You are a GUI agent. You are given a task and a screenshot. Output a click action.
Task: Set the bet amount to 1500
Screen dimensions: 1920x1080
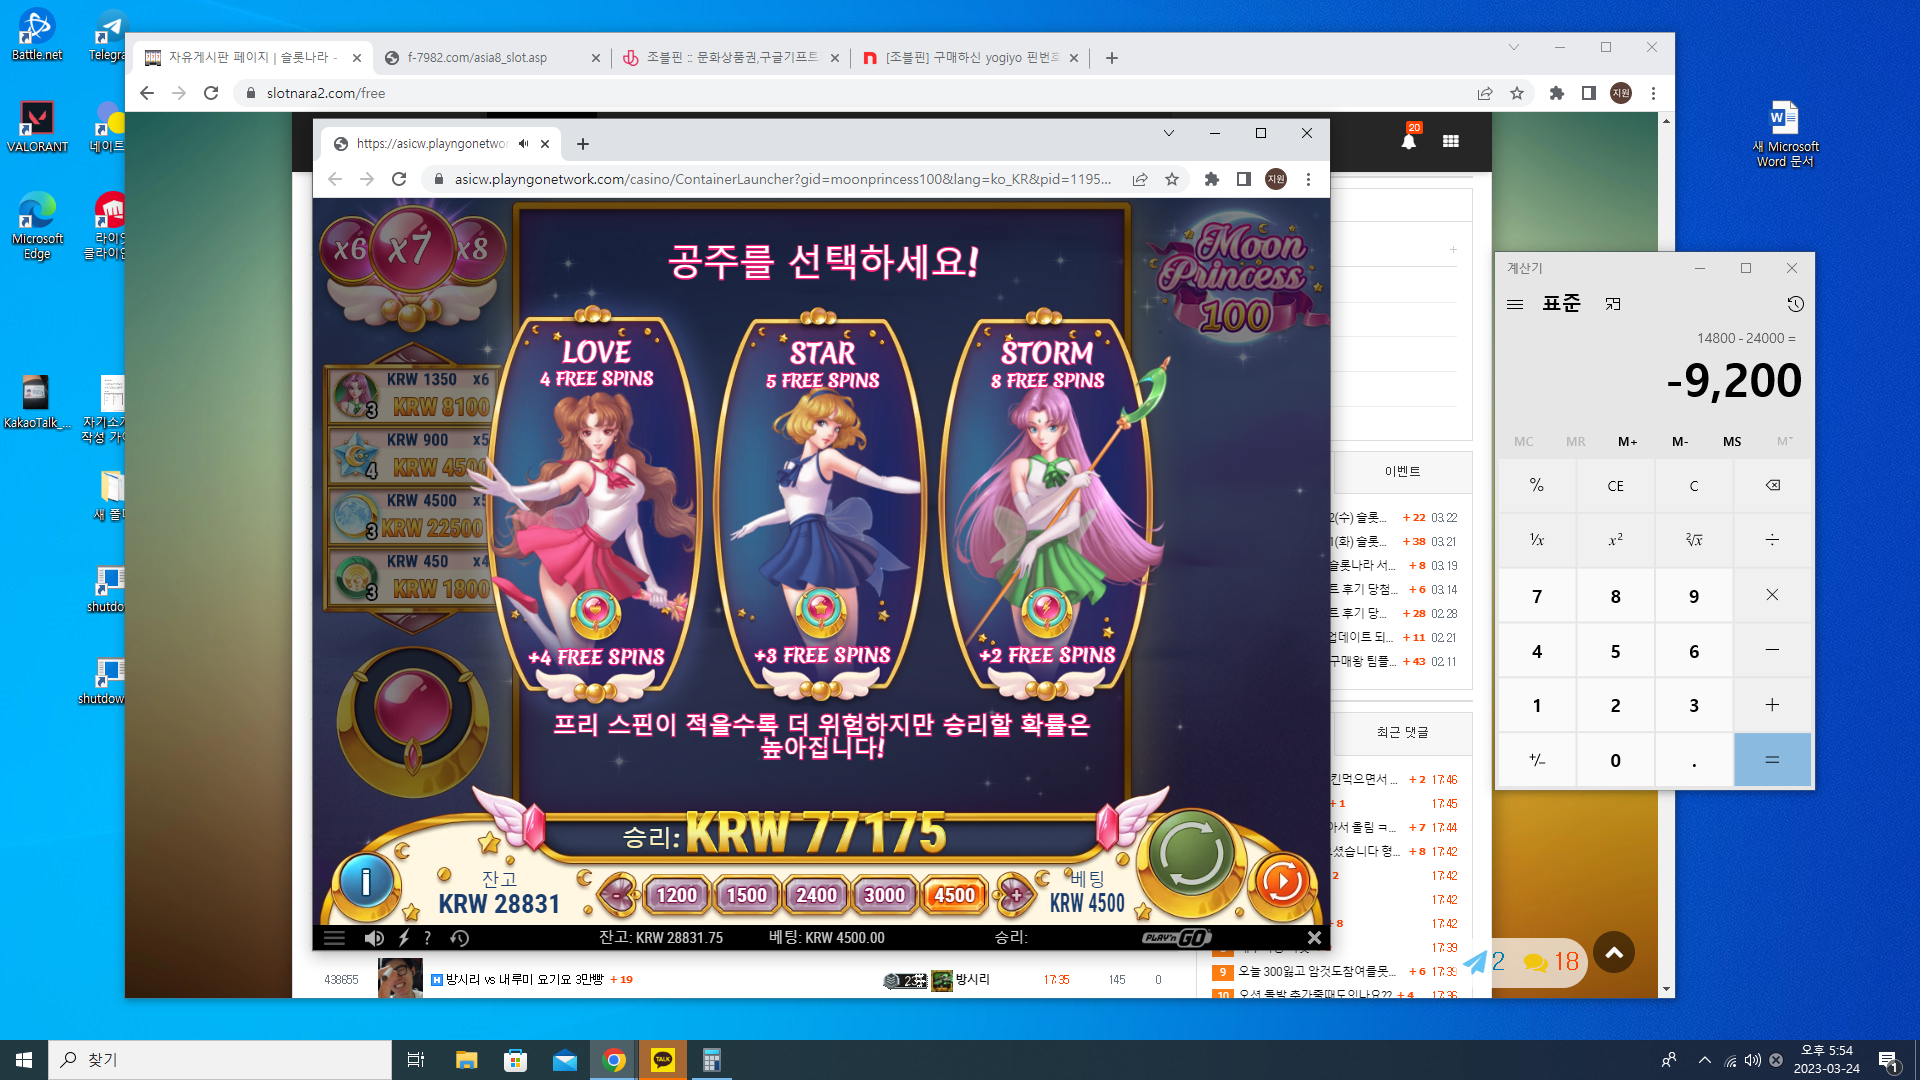[746, 895]
